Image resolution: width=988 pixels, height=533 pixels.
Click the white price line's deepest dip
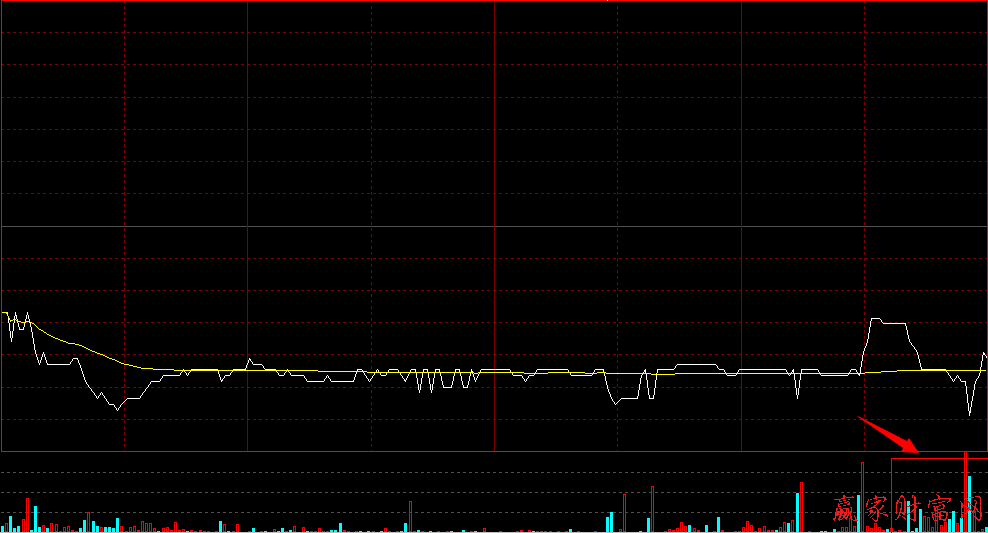click(970, 413)
